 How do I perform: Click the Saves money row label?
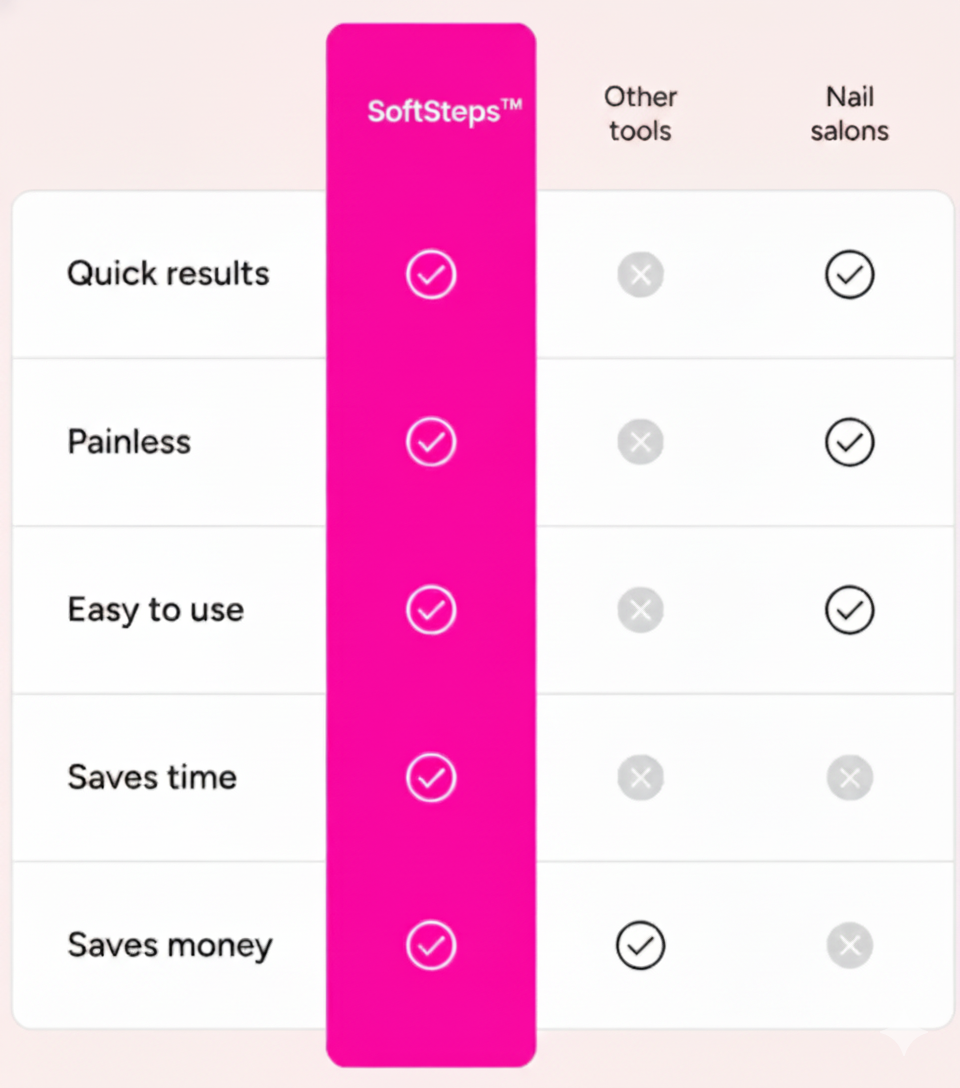pos(170,946)
